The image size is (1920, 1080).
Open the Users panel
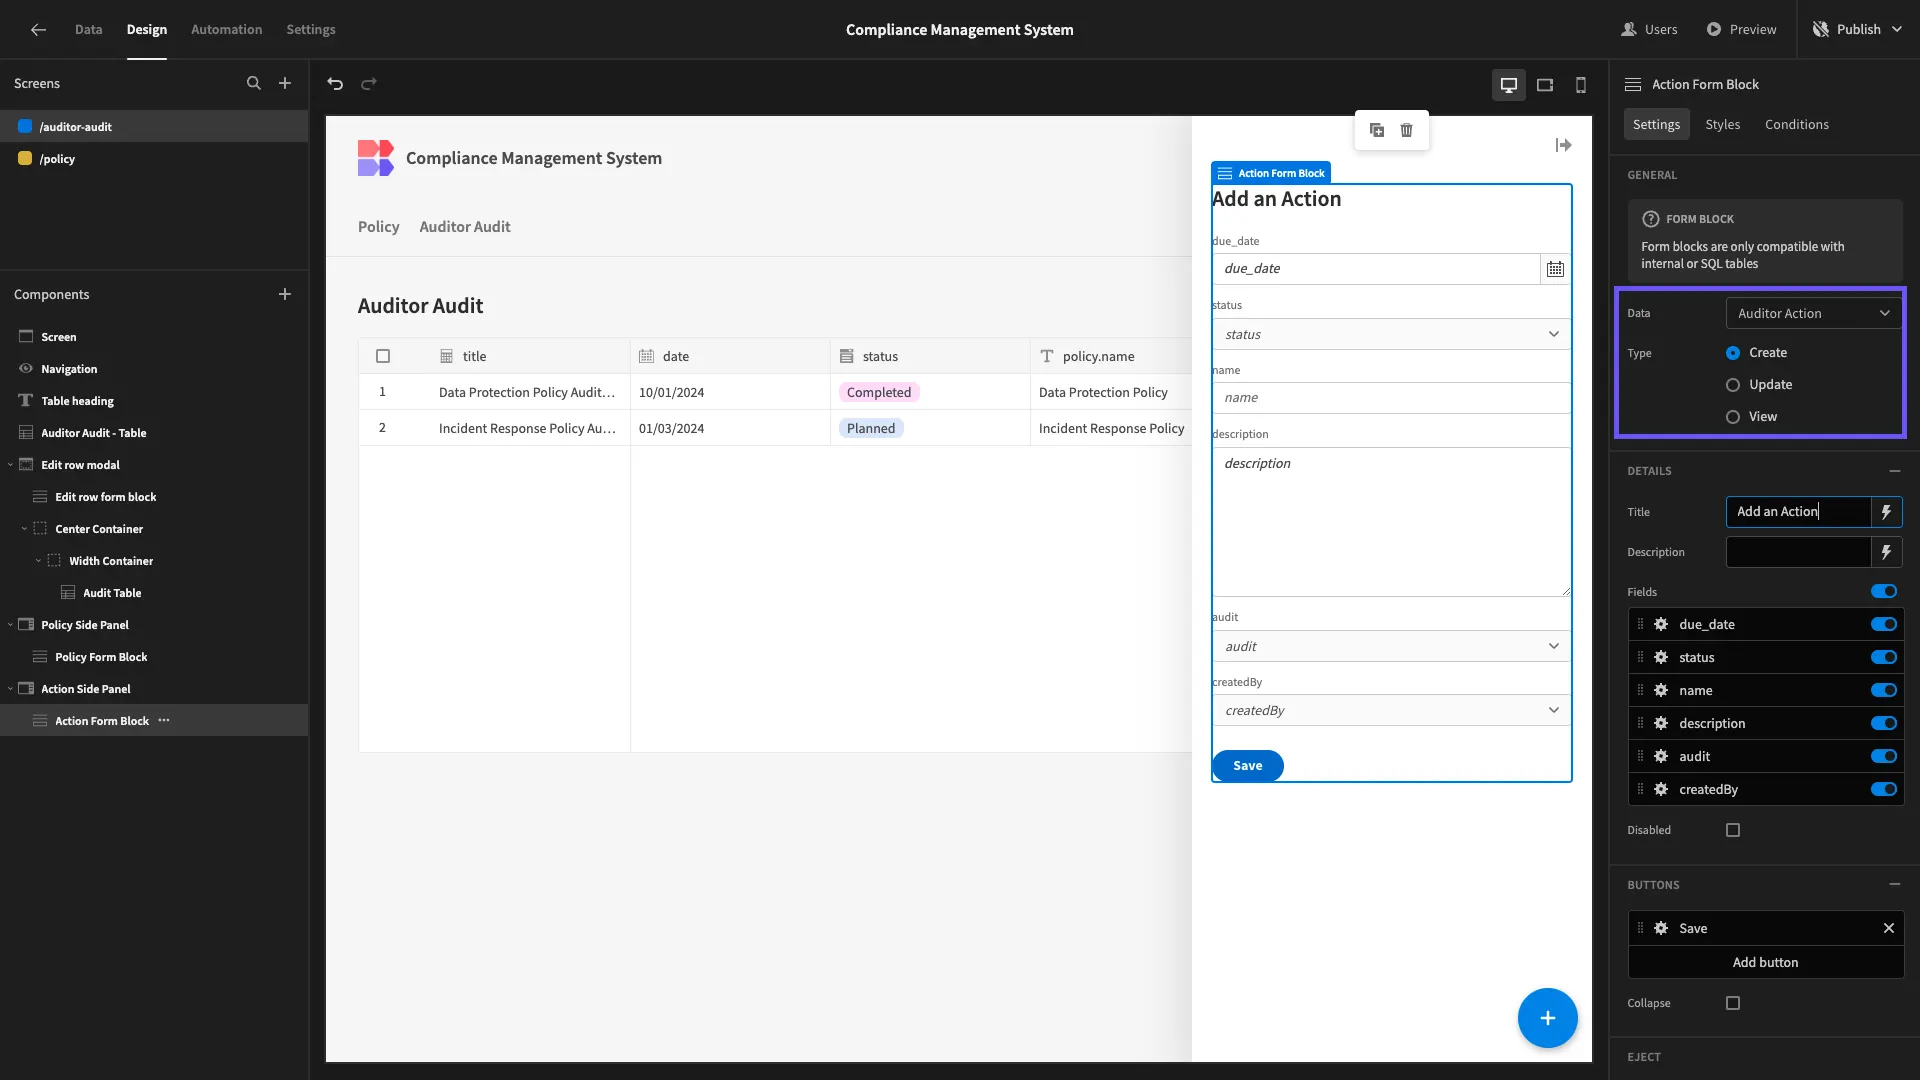[1649, 29]
